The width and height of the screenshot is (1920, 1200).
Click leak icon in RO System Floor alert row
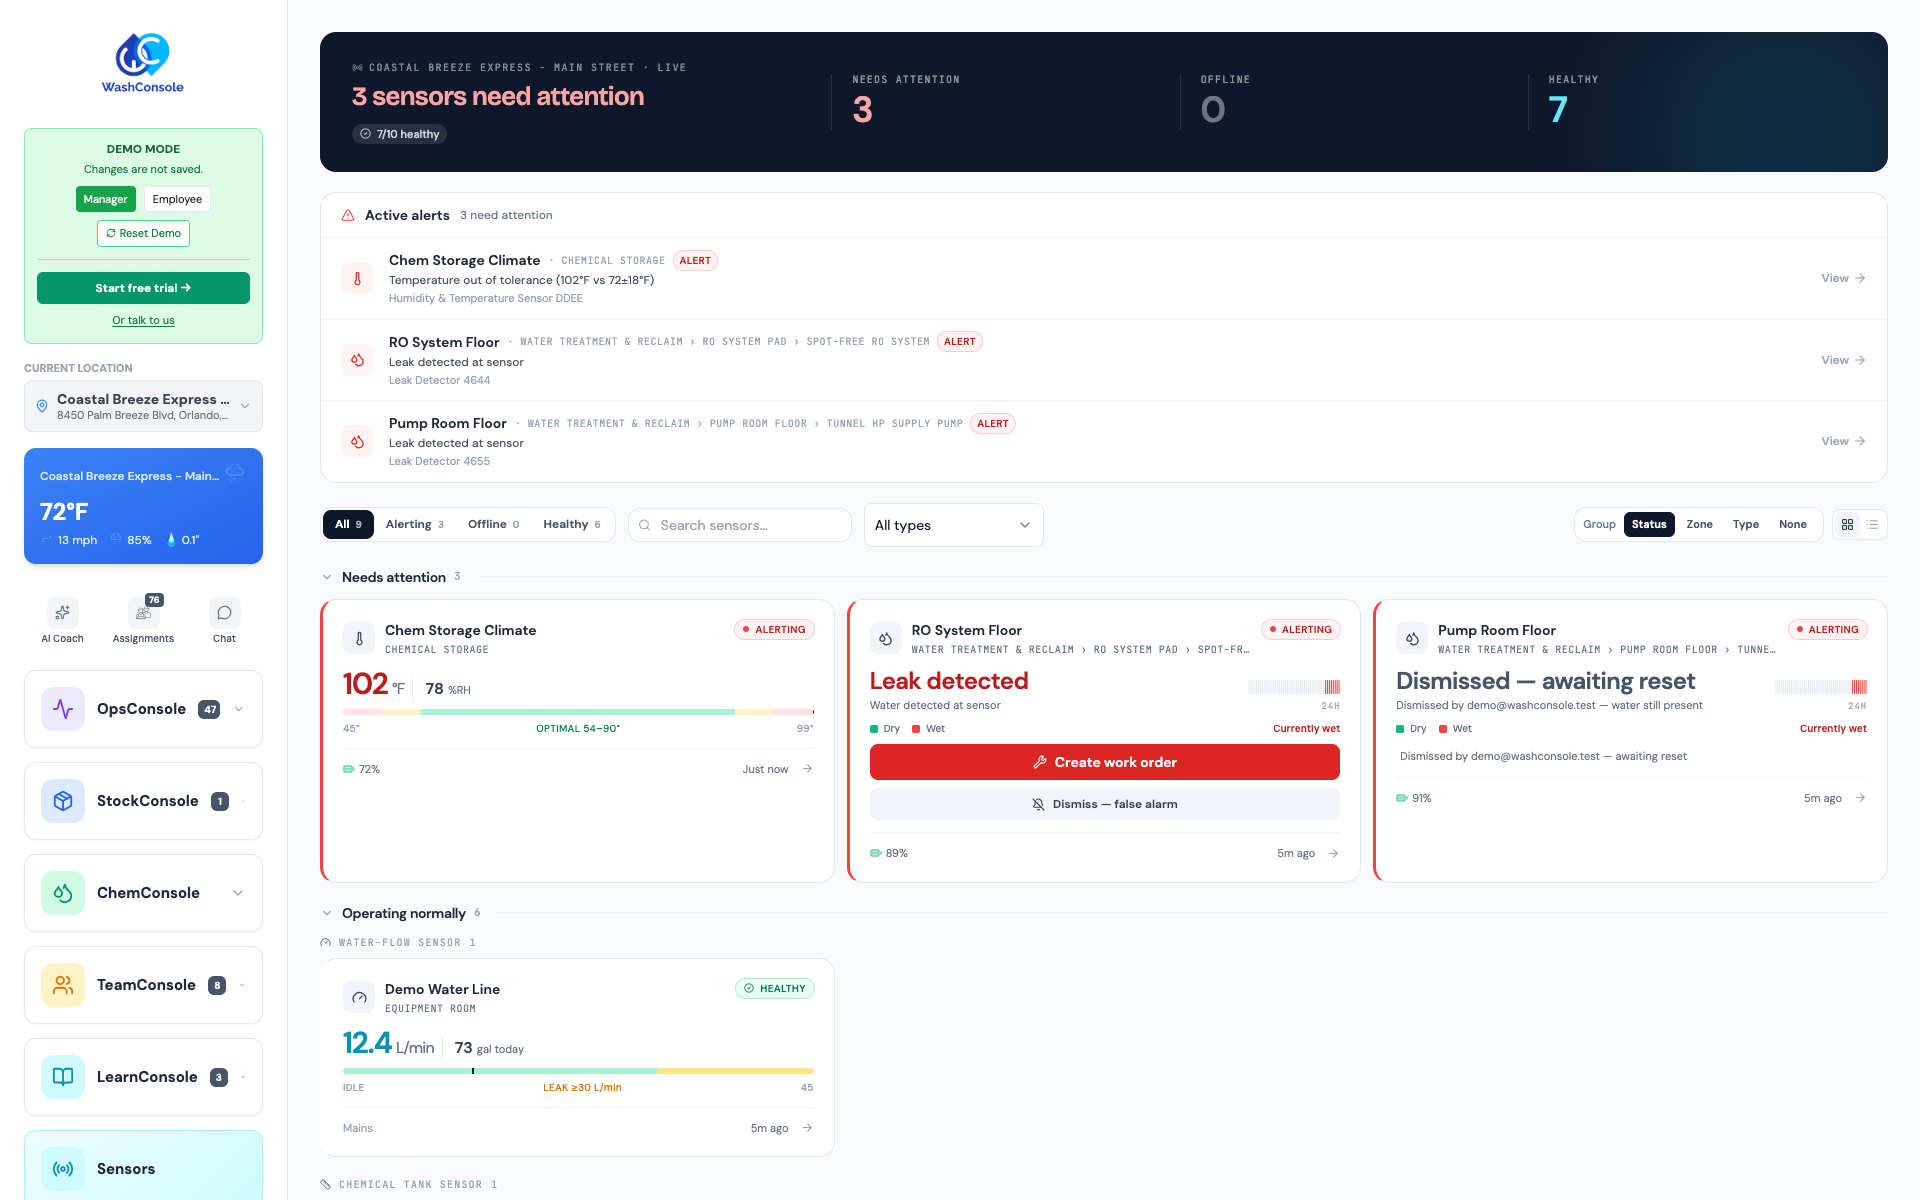click(x=357, y=360)
